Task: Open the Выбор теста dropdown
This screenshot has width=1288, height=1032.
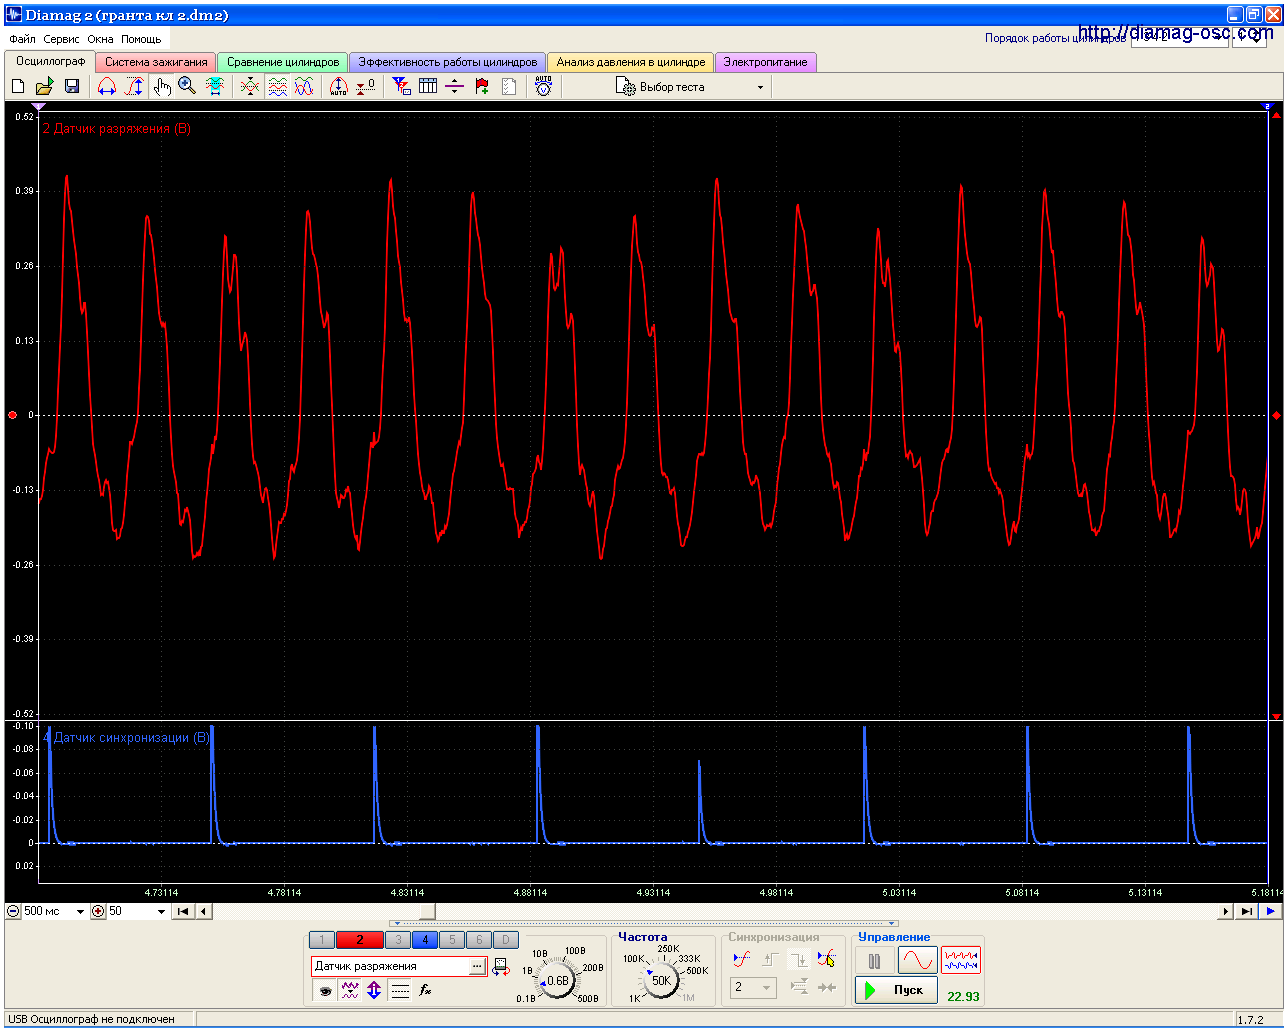Action: [692, 87]
